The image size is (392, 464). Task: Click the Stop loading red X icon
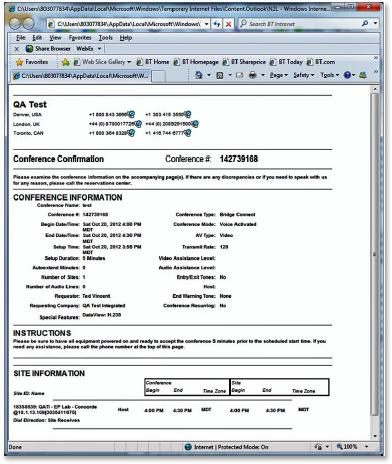pyautogui.click(x=228, y=24)
